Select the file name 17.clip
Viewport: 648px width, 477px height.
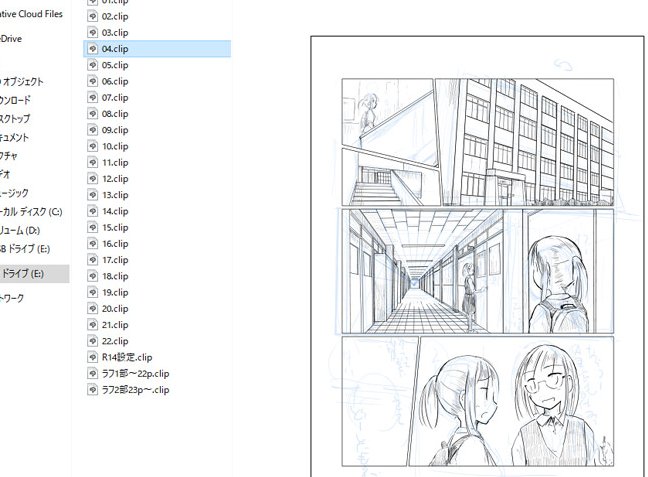pos(115,260)
